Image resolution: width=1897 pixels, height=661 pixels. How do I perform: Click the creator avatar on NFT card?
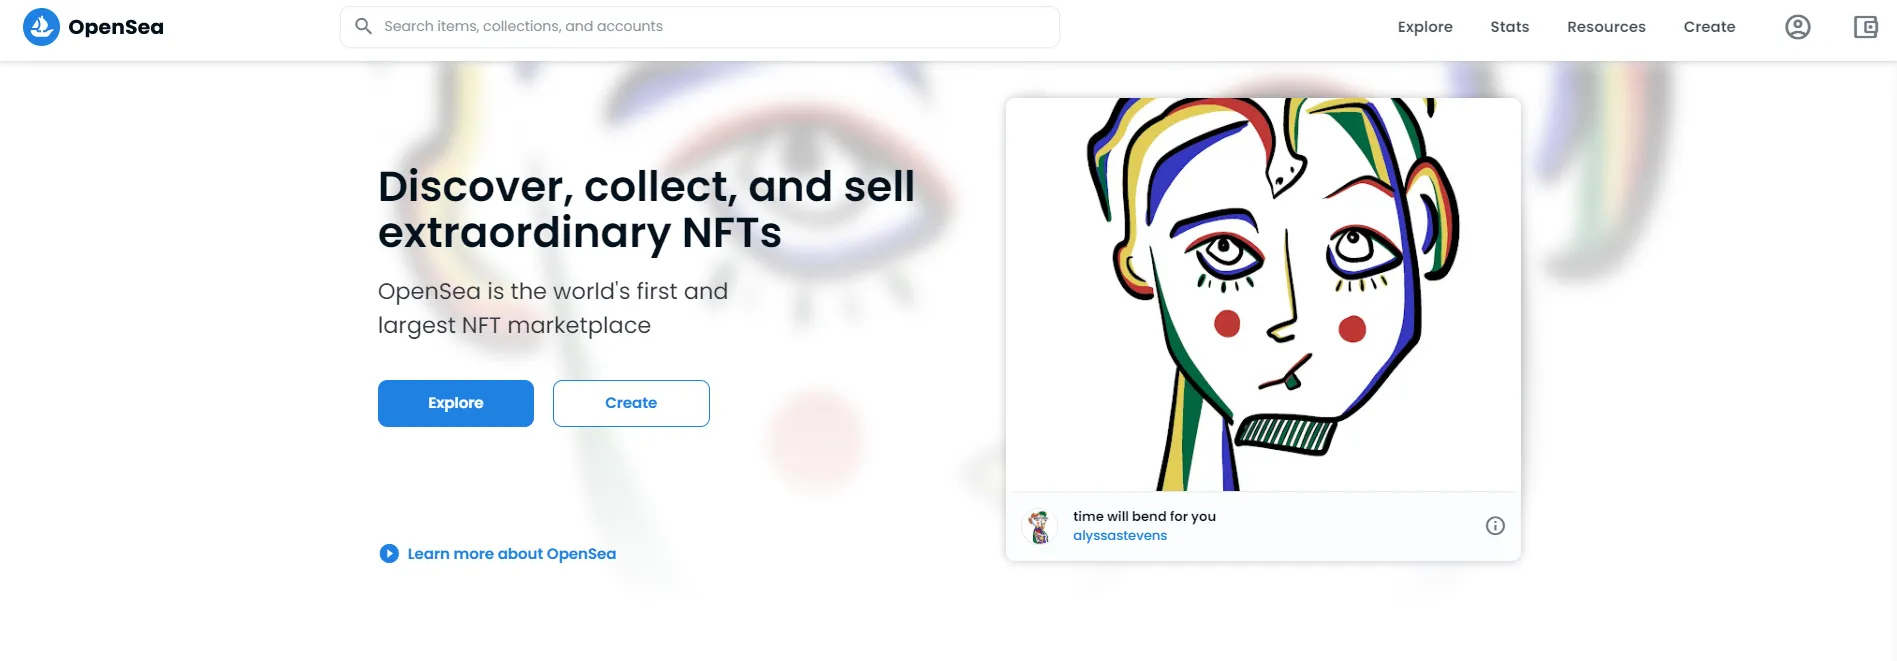1040,526
